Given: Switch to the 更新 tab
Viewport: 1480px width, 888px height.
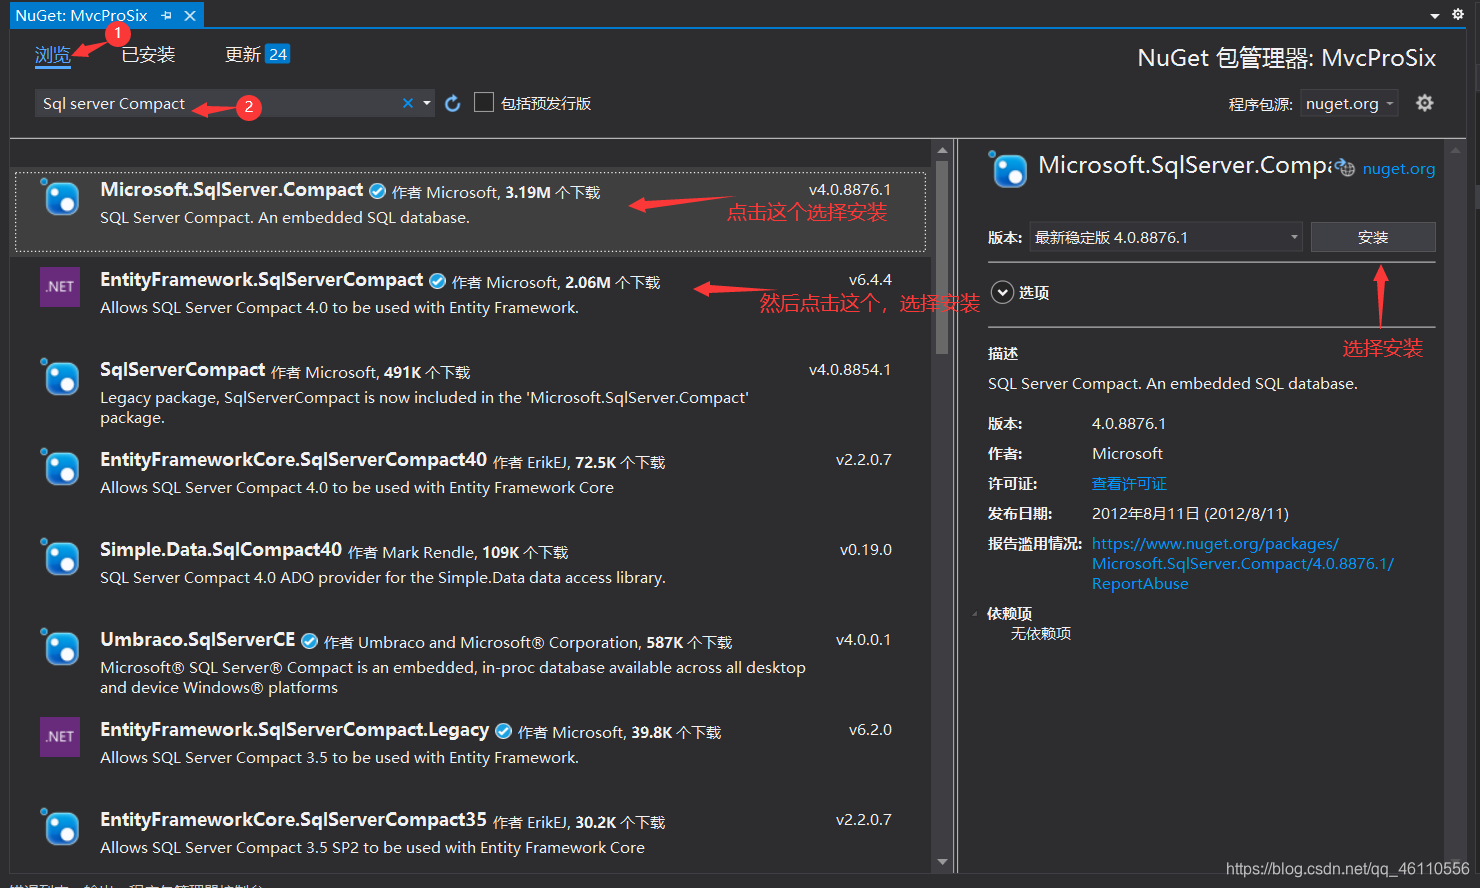Looking at the screenshot, I should tap(243, 55).
